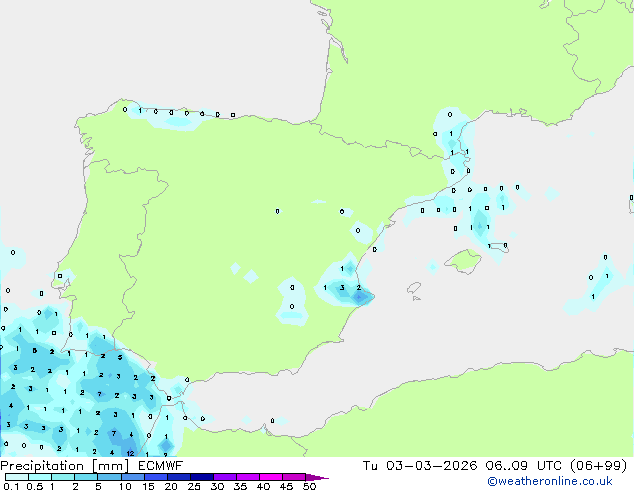Click the above-50 mm legend arrow tip
Screen dimensions: 634x490
pyautogui.click(x=317, y=477)
